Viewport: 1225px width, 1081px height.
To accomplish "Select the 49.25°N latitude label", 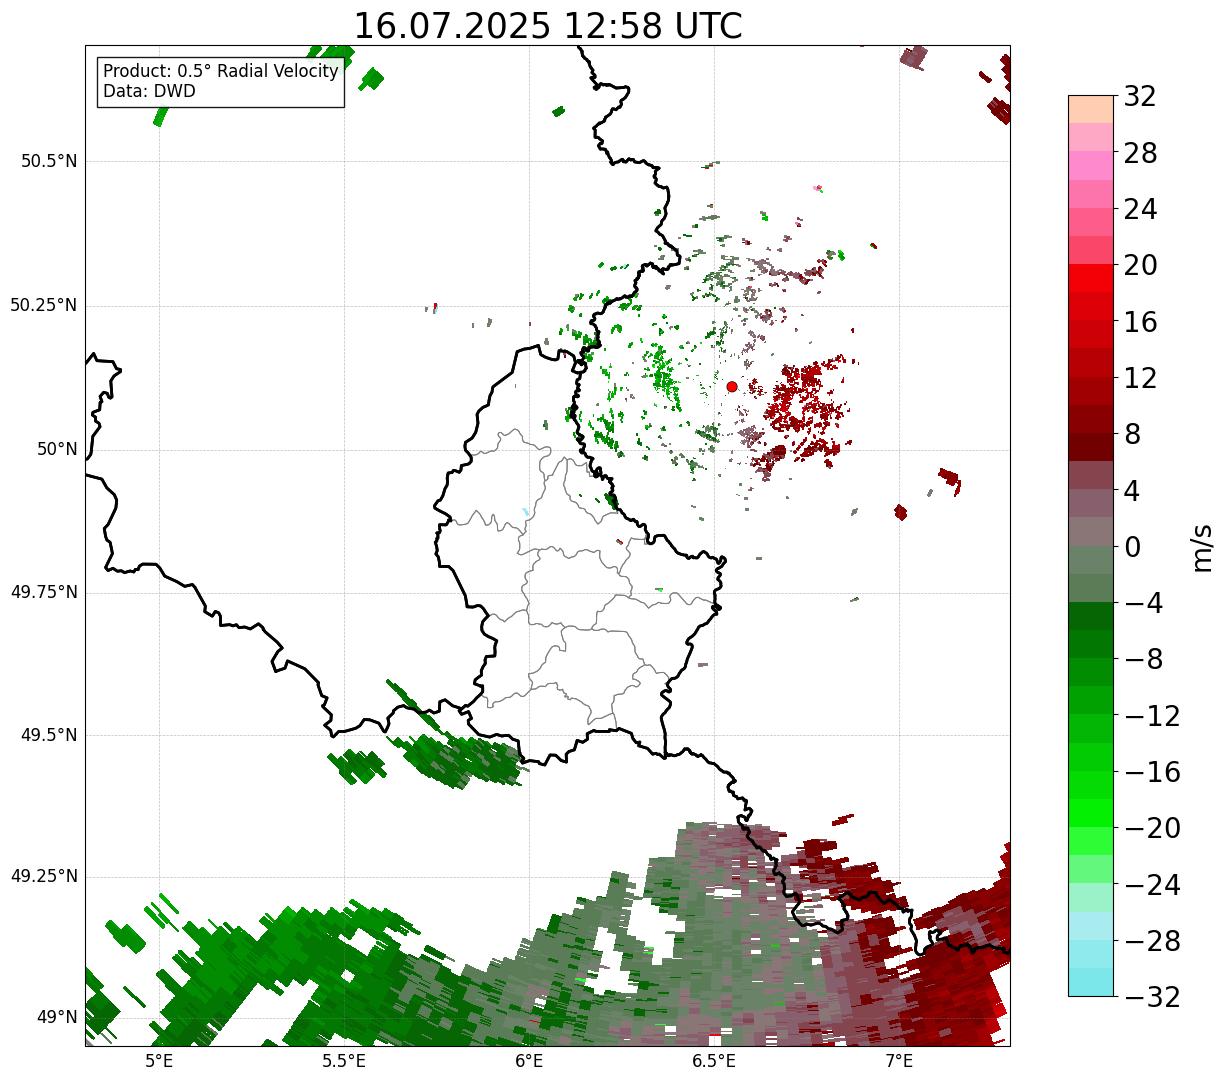I will coord(44,876).
